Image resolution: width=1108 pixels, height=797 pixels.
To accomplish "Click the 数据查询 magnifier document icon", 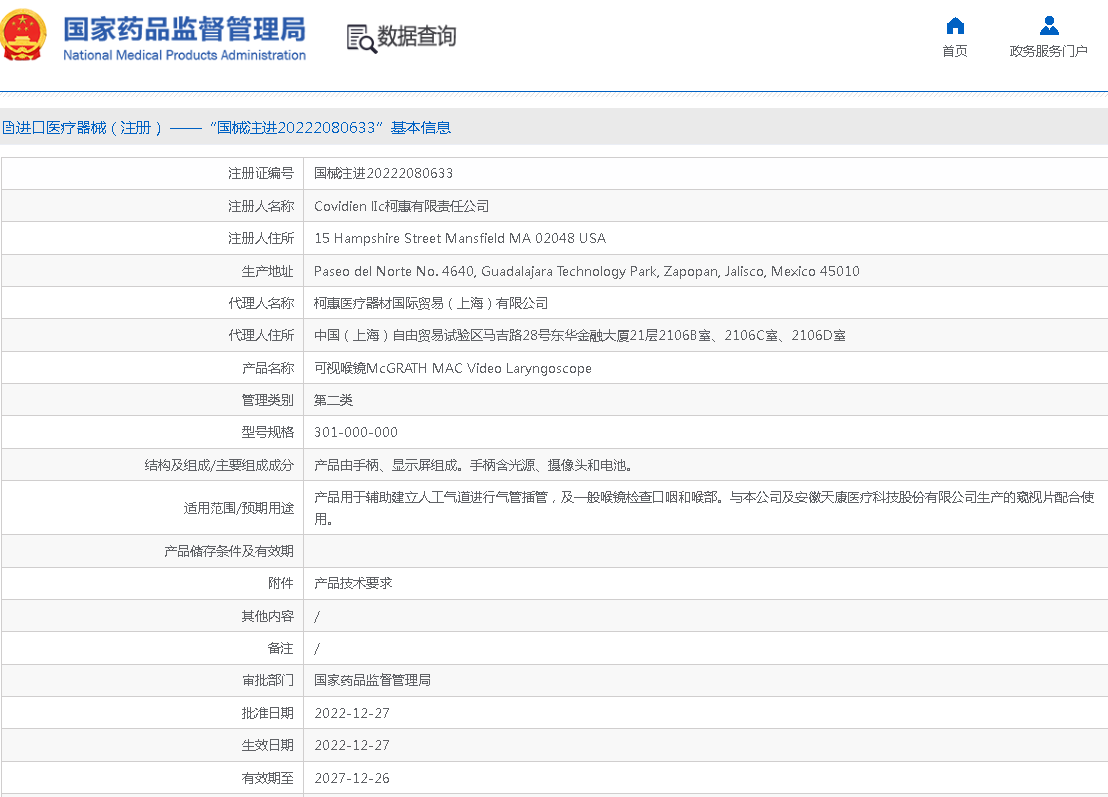I will coord(360,38).
